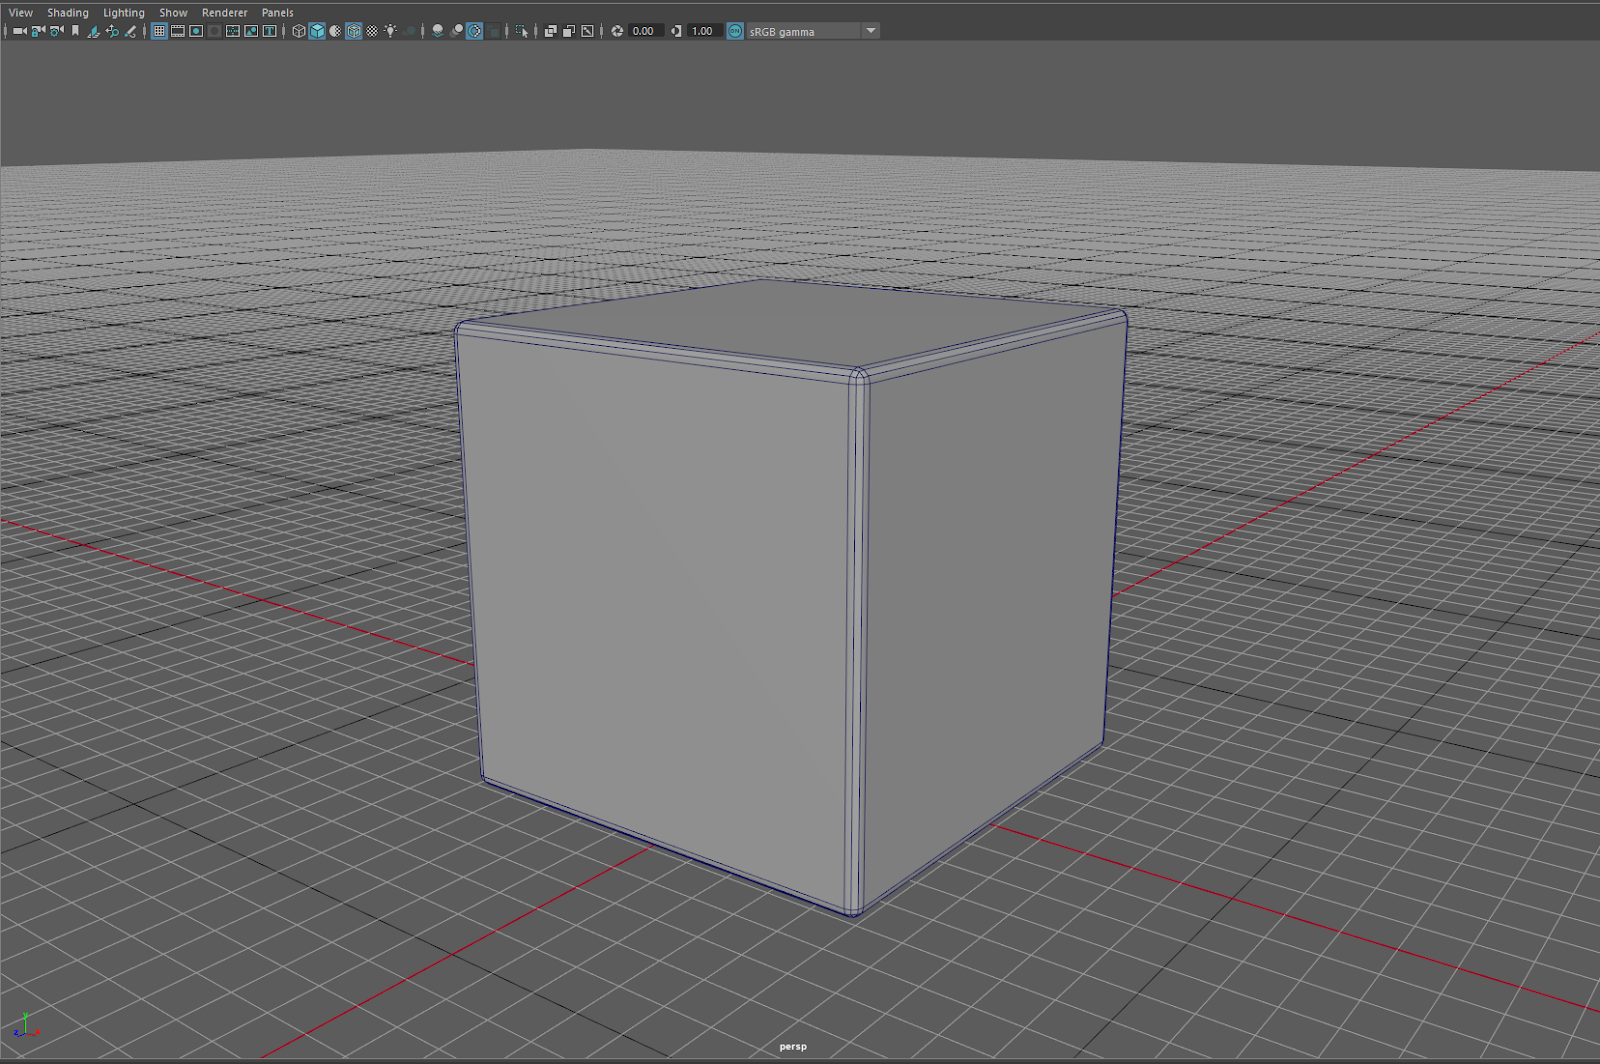
Task: Open the Shading menu
Action: coord(68,13)
